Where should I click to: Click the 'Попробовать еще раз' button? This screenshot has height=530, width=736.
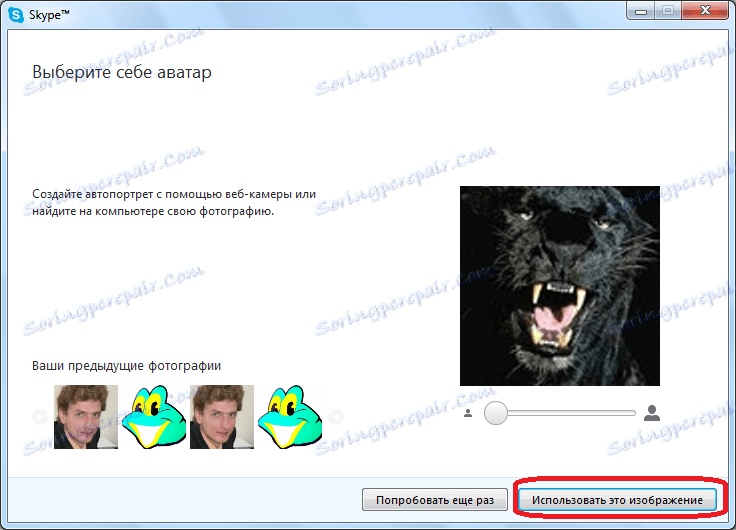(435, 500)
